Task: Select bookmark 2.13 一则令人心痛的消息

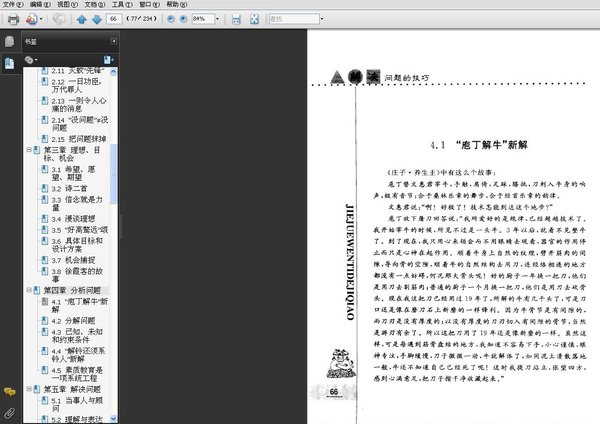Action: [79, 104]
